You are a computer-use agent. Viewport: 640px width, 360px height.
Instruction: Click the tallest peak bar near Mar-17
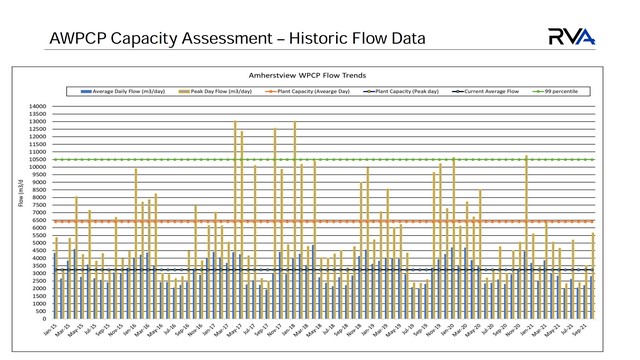click(235, 220)
